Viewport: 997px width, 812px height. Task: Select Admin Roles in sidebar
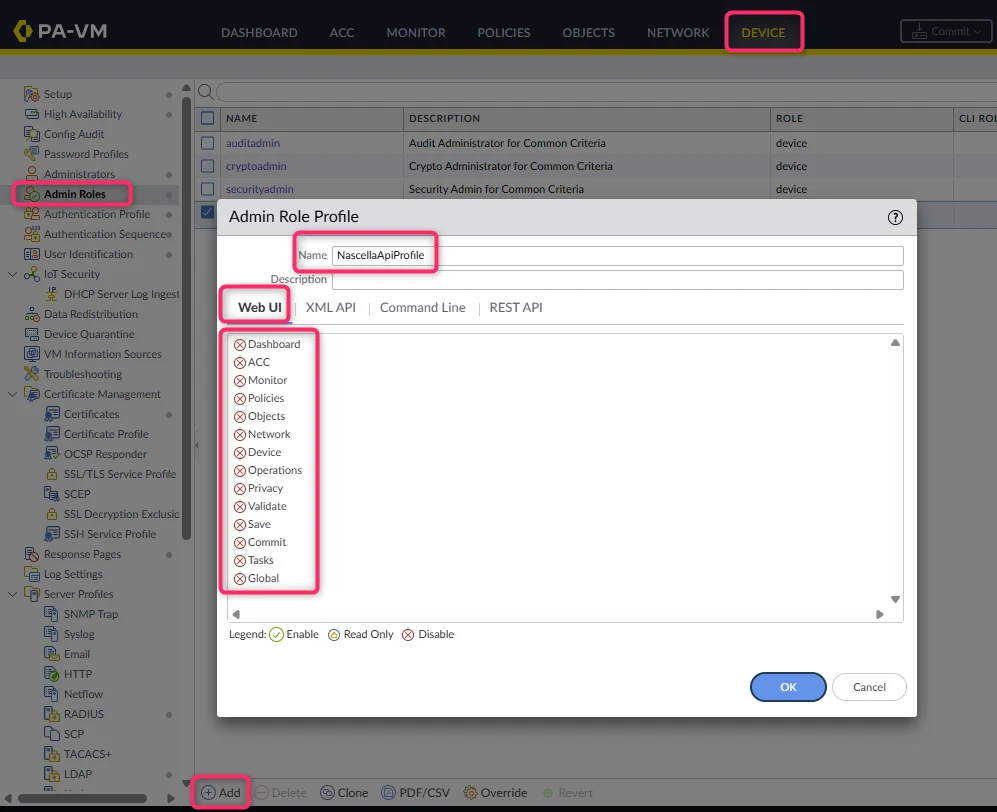(74, 194)
